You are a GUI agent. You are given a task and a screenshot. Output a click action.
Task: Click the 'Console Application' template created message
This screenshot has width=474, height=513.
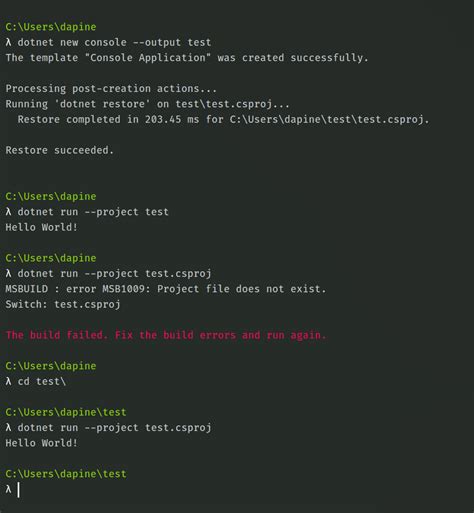tap(187, 58)
